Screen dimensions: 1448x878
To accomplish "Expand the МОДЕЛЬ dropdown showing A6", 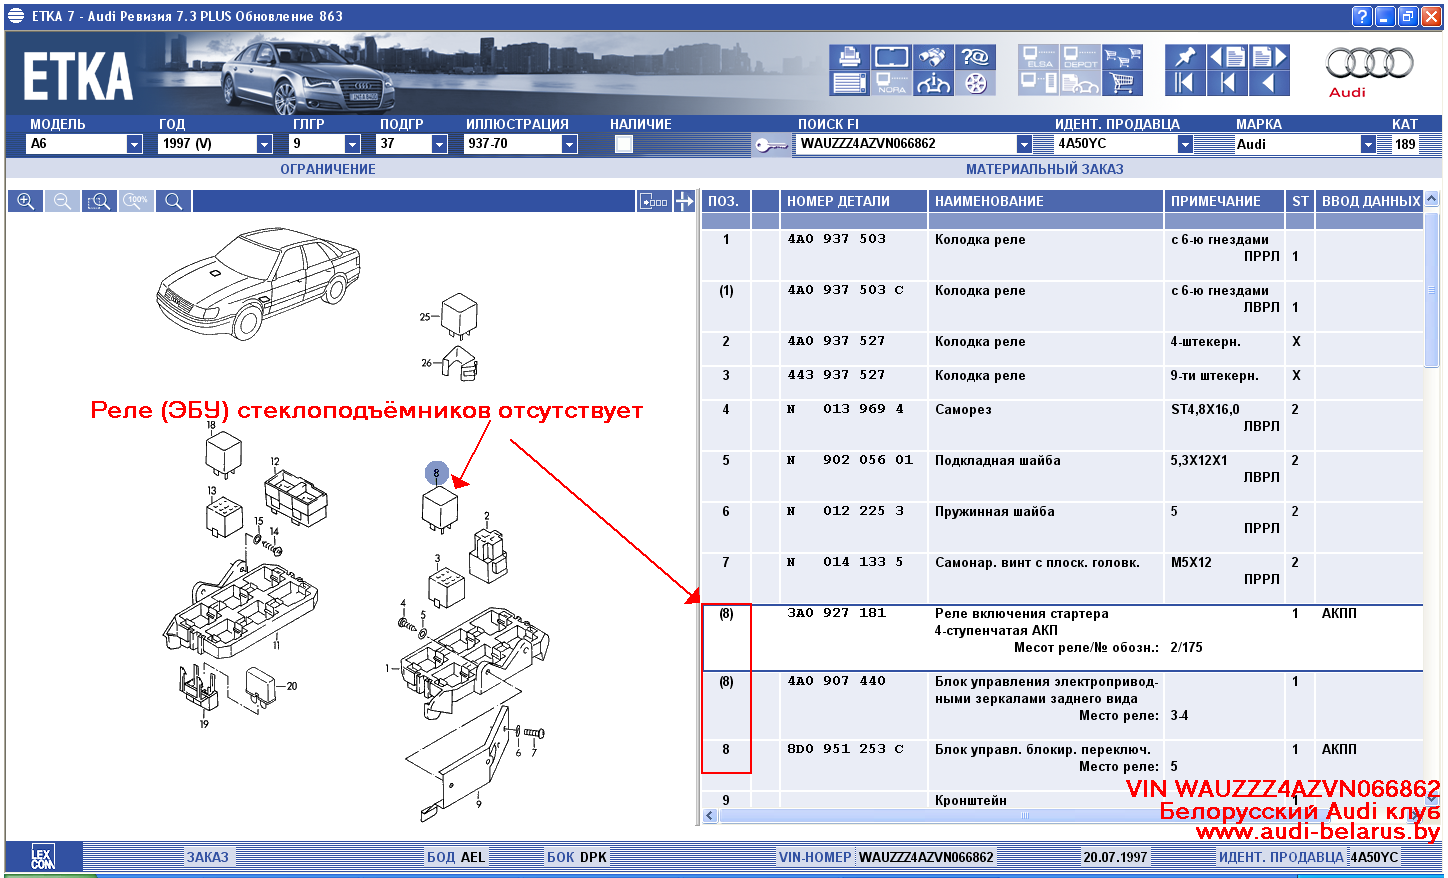I will tap(134, 144).
